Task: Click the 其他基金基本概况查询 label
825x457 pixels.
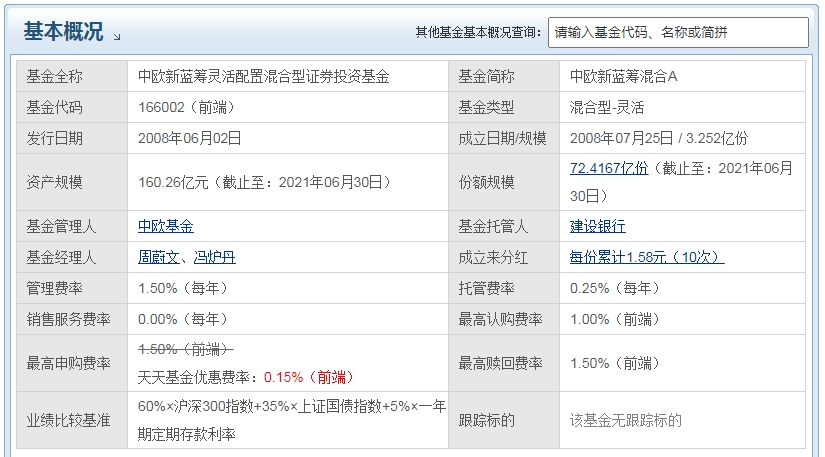Action: [479, 33]
